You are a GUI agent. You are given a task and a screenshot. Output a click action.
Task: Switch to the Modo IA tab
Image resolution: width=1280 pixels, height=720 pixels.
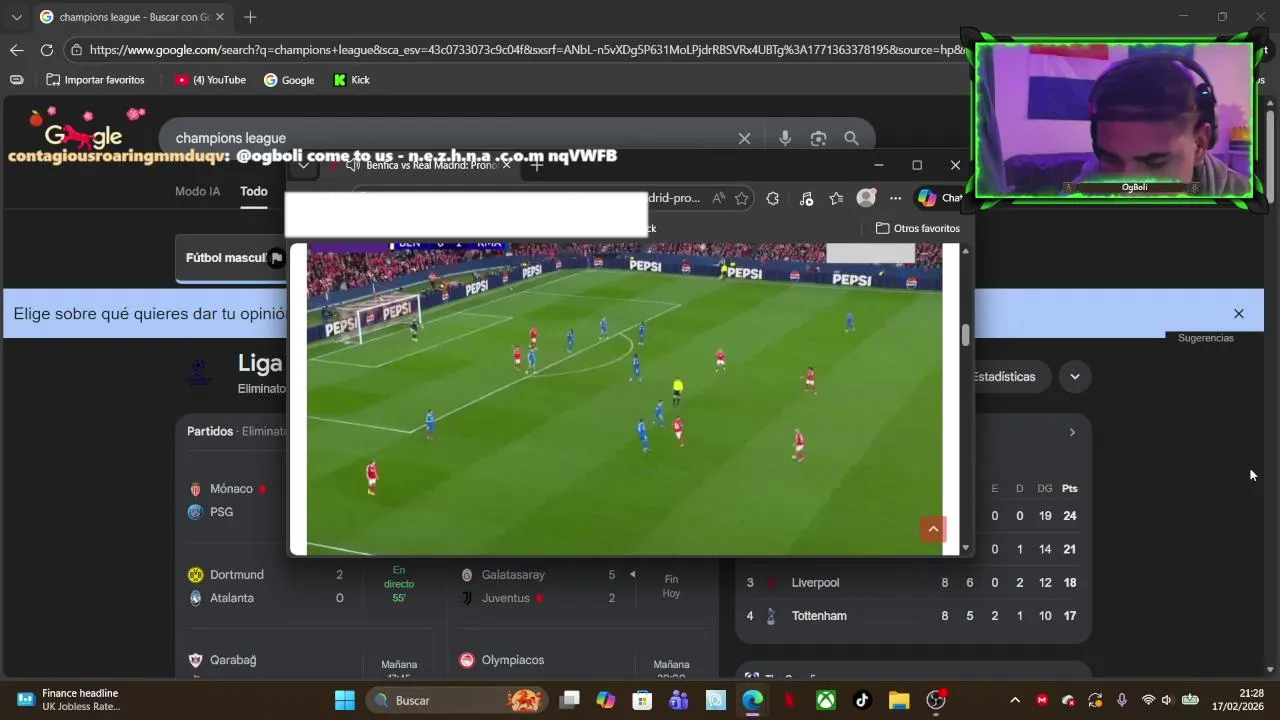point(197,191)
